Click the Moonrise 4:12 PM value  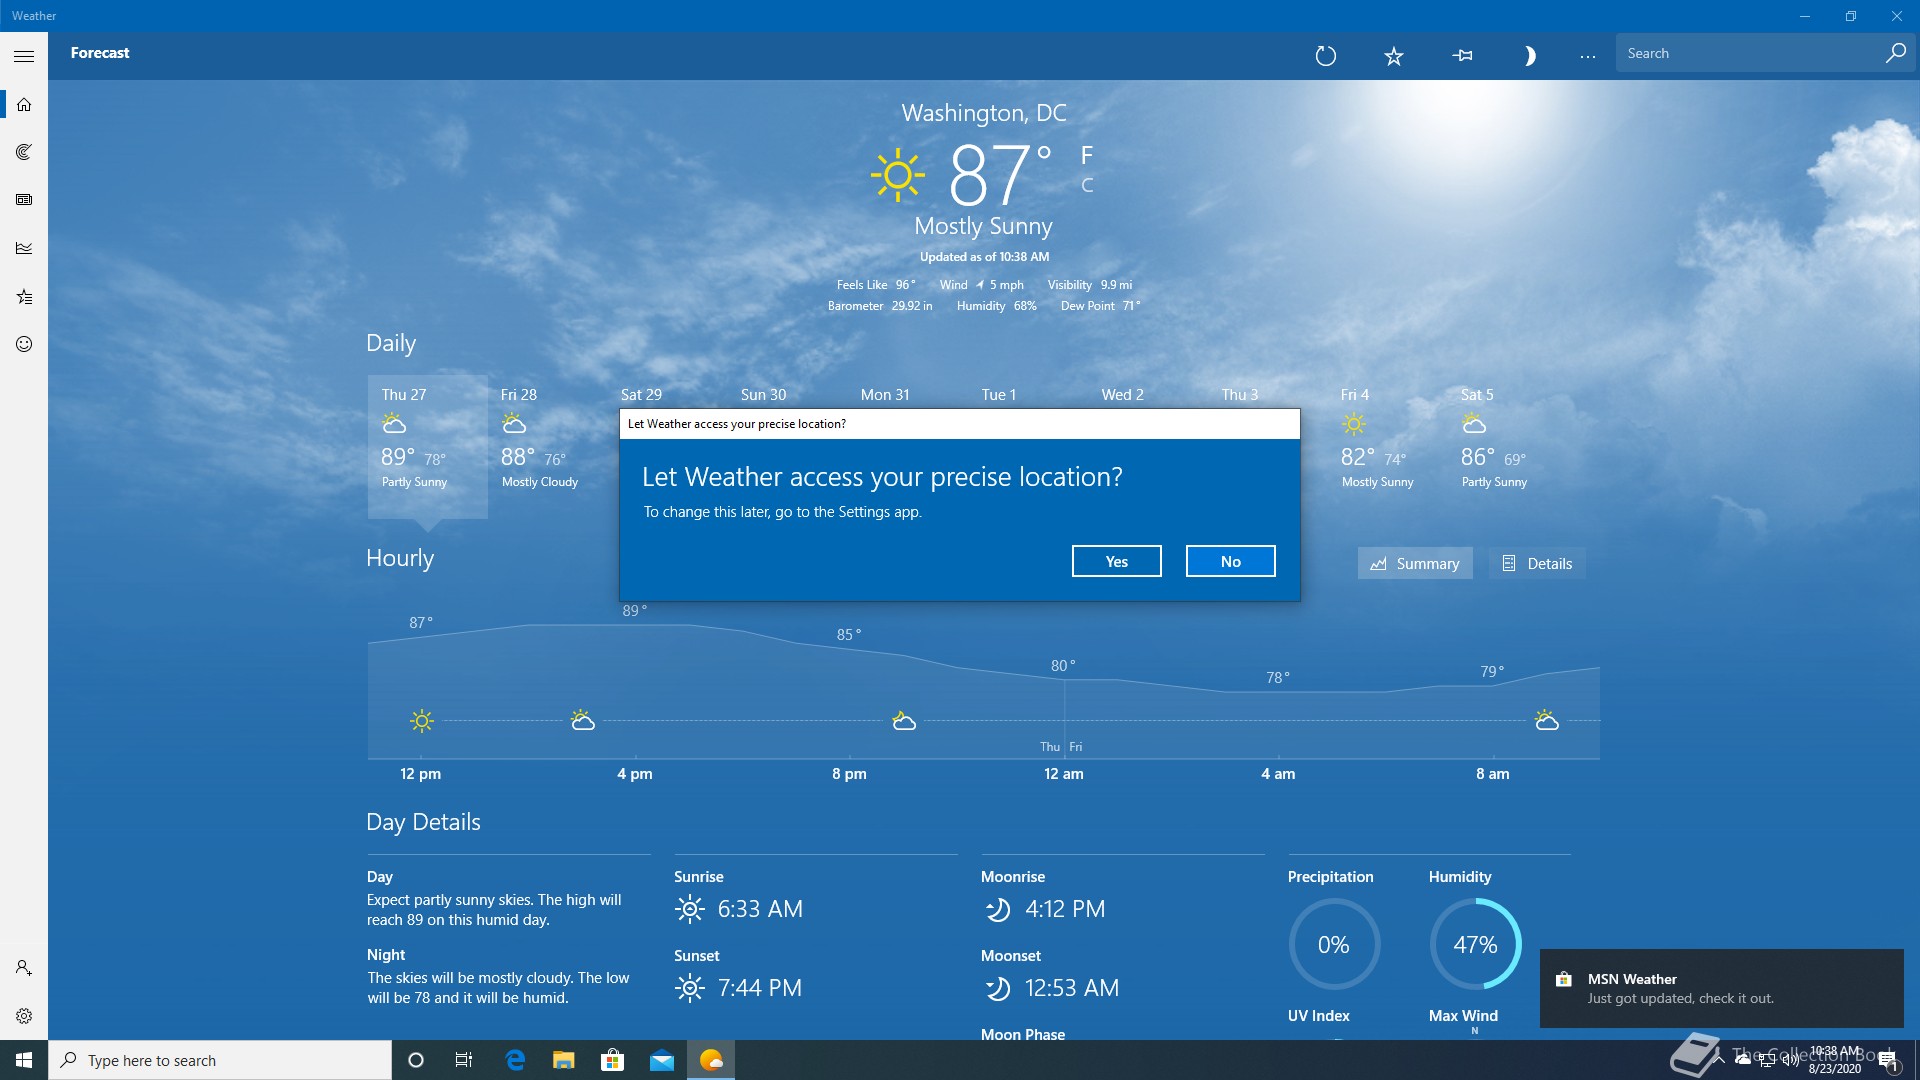[x=1065, y=909]
